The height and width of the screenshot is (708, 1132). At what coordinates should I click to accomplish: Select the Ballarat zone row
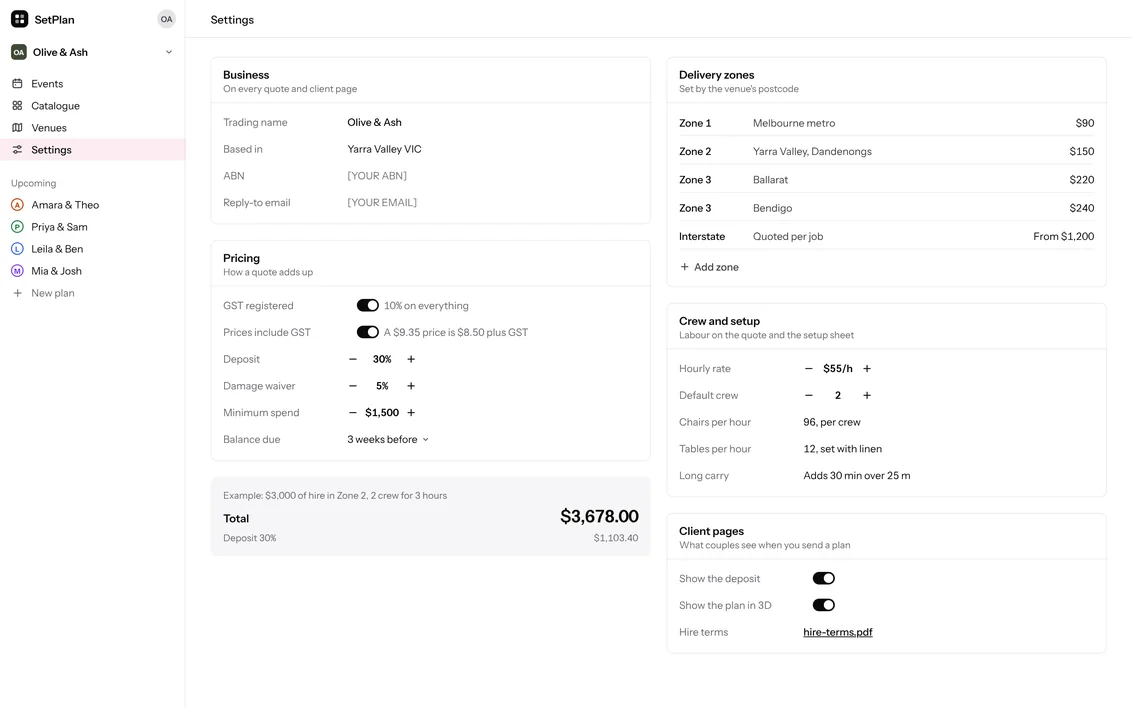[887, 180]
